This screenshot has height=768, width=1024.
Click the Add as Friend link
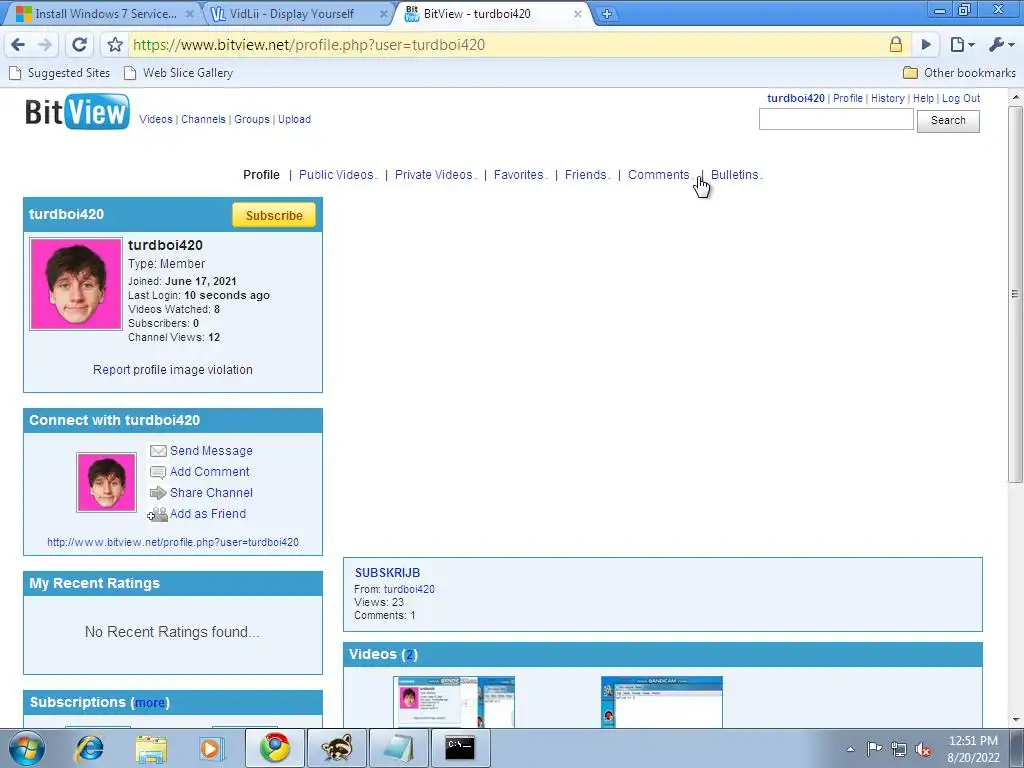coord(208,514)
